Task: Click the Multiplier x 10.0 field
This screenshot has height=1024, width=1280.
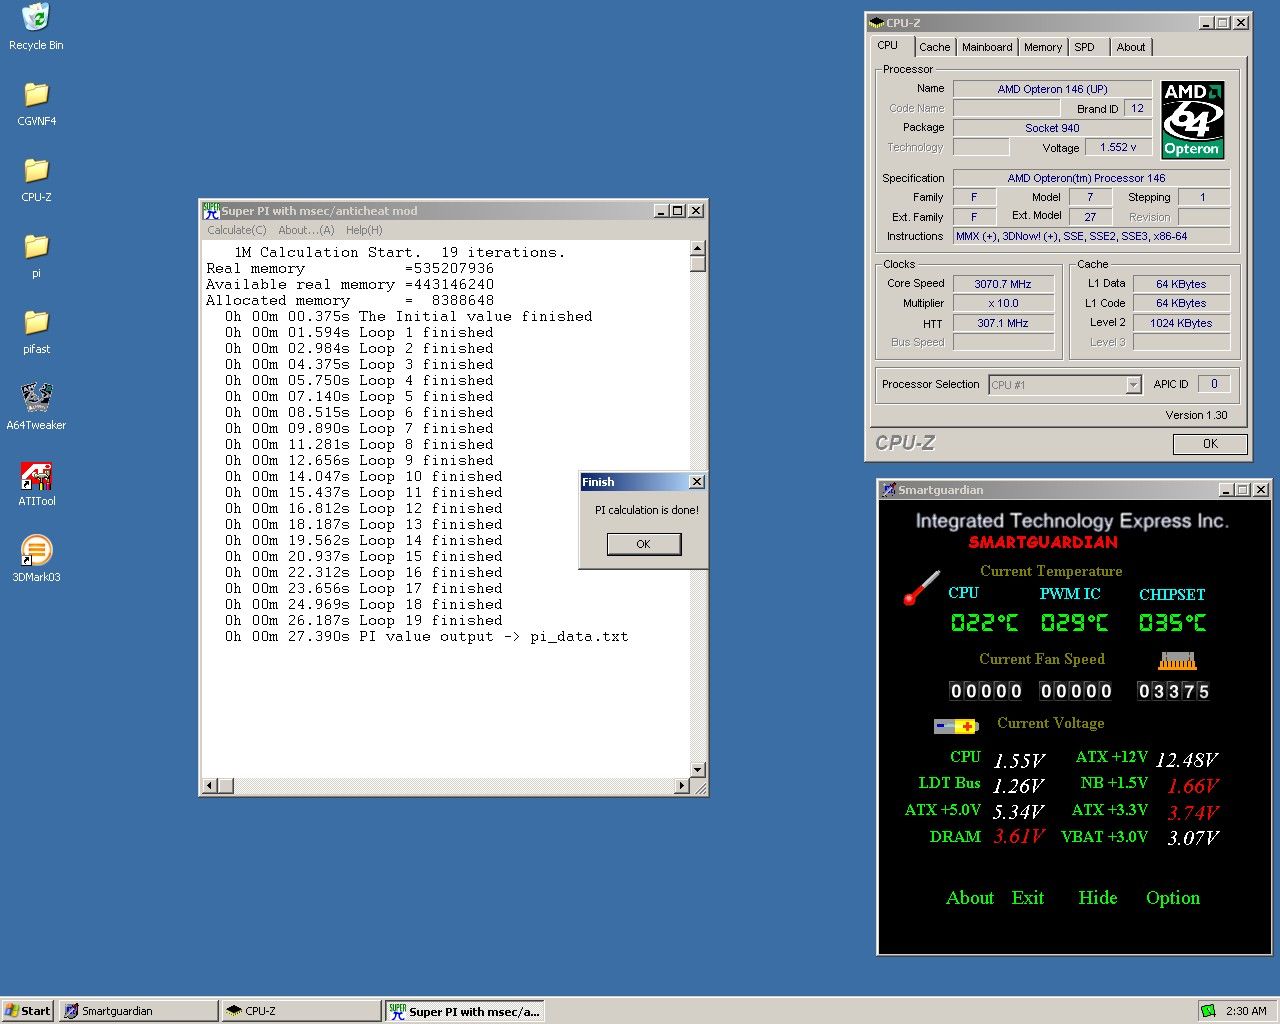Action: 1003,303
